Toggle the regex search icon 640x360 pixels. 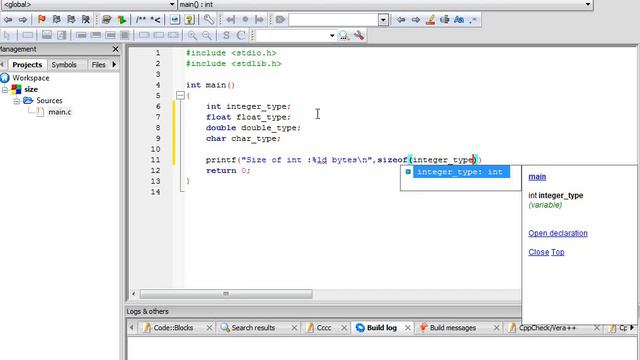pos(473,20)
